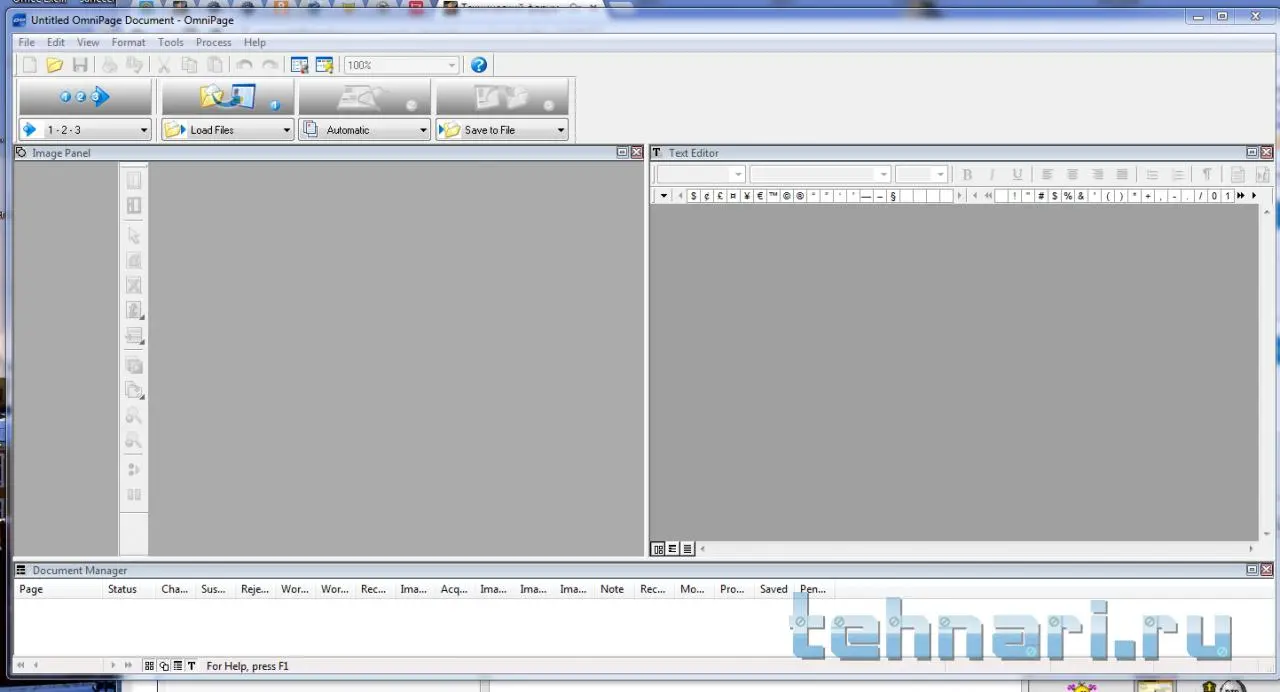Toggle align left in Text Editor
Image resolution: width=1280 pixels, height=692 pixels.
pos(1047,174)
